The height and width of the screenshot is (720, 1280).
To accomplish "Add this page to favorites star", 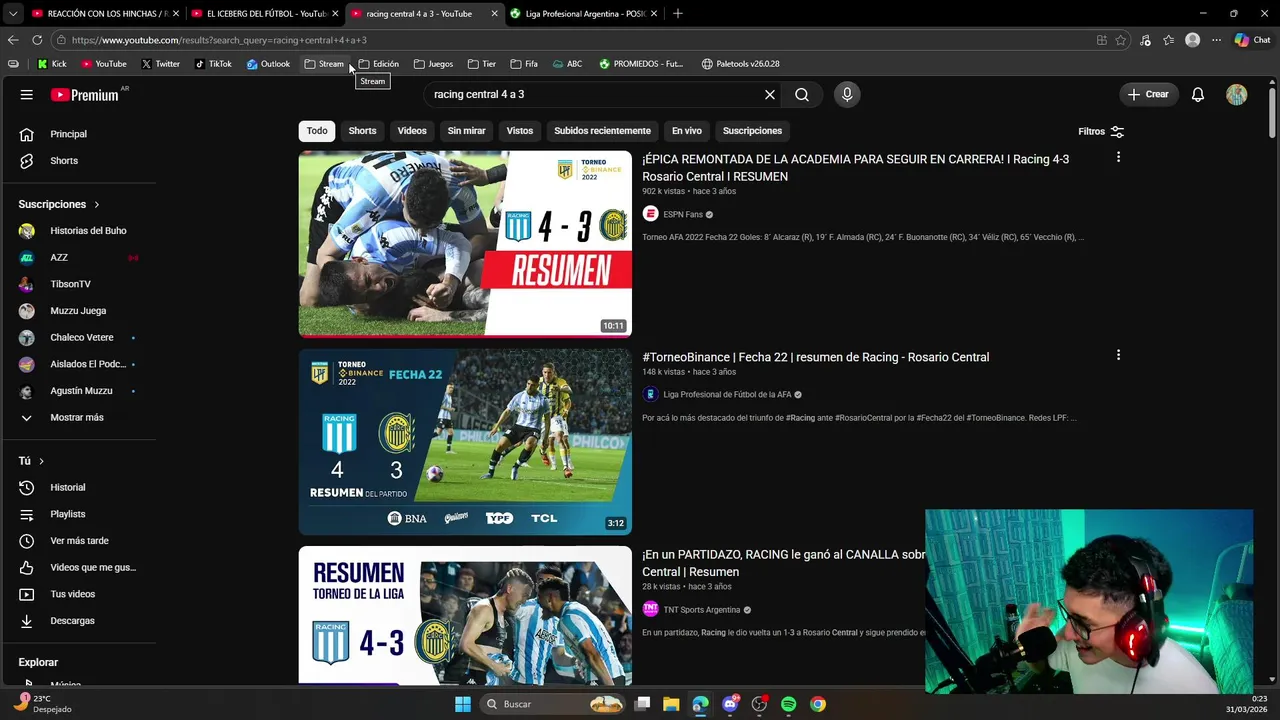I will pos(1121,40).
